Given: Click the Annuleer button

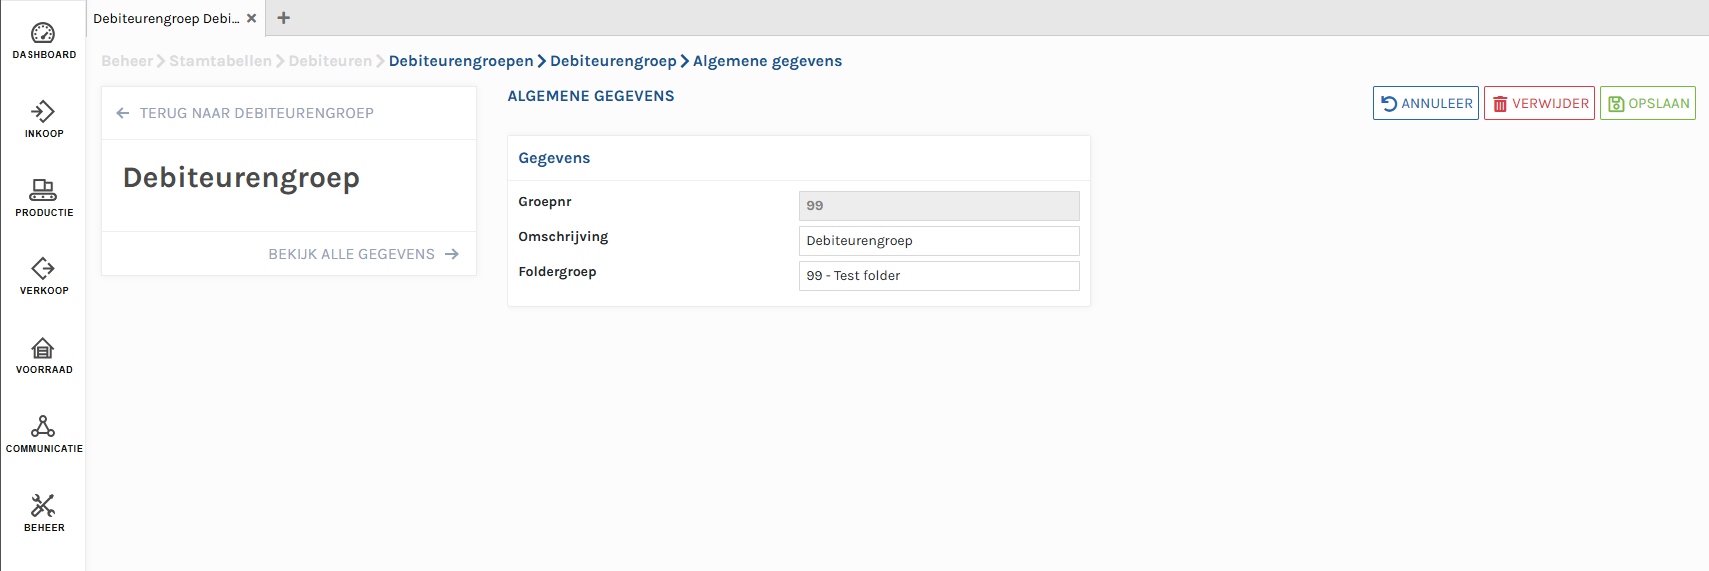Looking at the screenshot, I should click(1425, 103).
